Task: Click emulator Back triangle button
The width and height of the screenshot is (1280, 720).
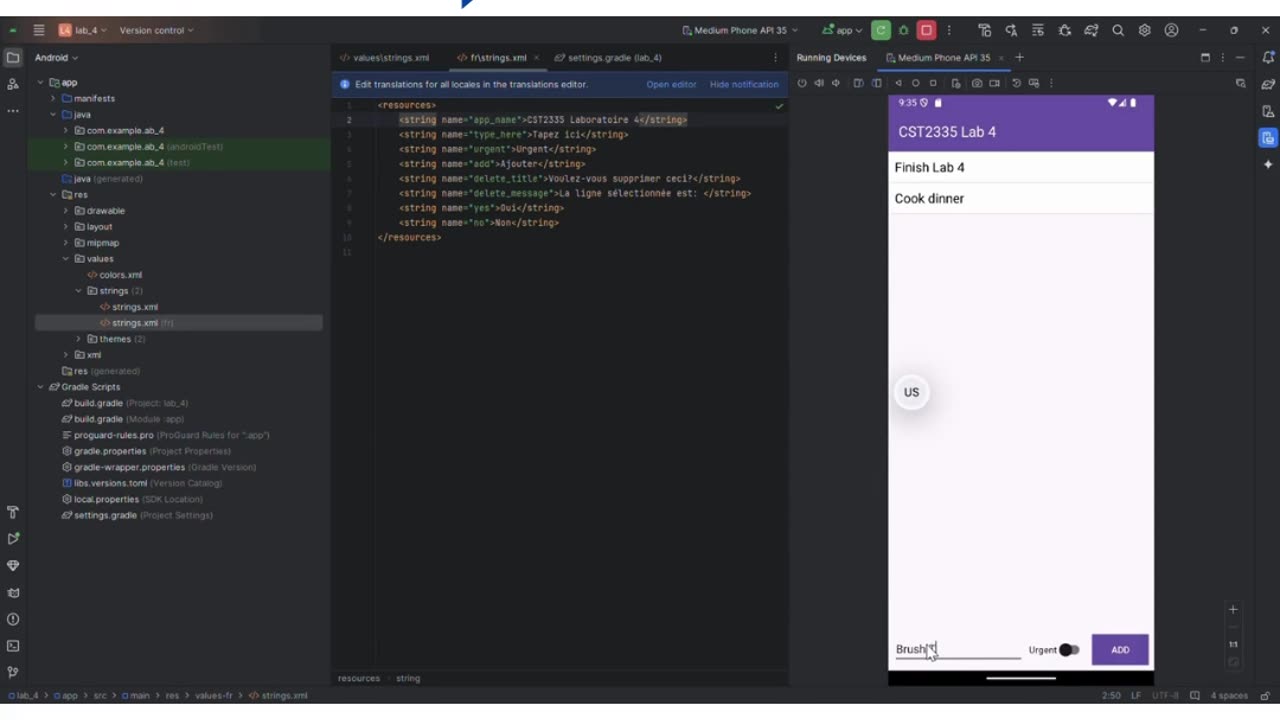Action: tap(898, 83)
